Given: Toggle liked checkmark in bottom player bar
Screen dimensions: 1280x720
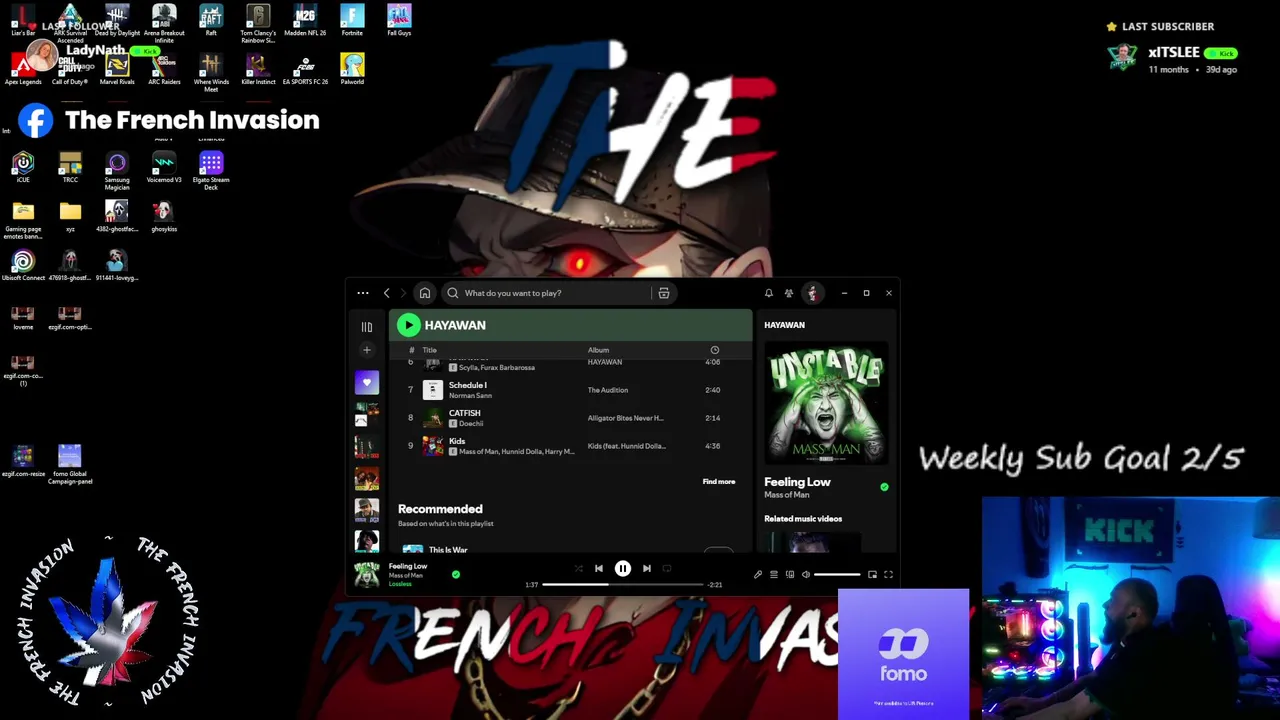Looking at the screenshot, I should [456, 574].
